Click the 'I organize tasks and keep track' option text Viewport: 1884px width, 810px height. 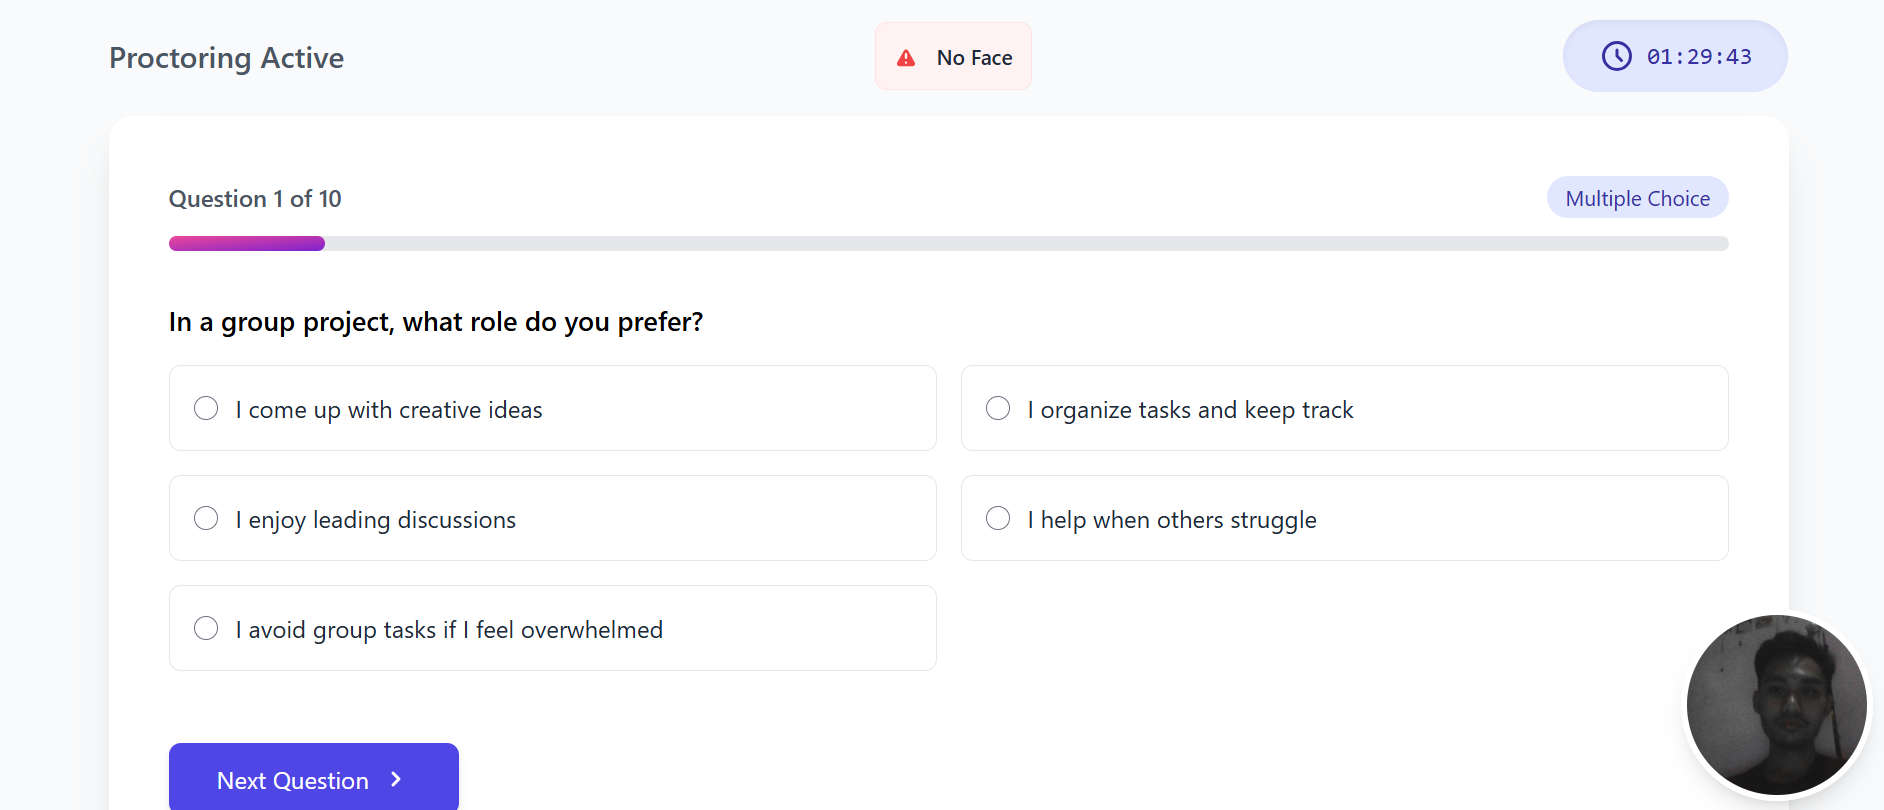point(1190,410)
